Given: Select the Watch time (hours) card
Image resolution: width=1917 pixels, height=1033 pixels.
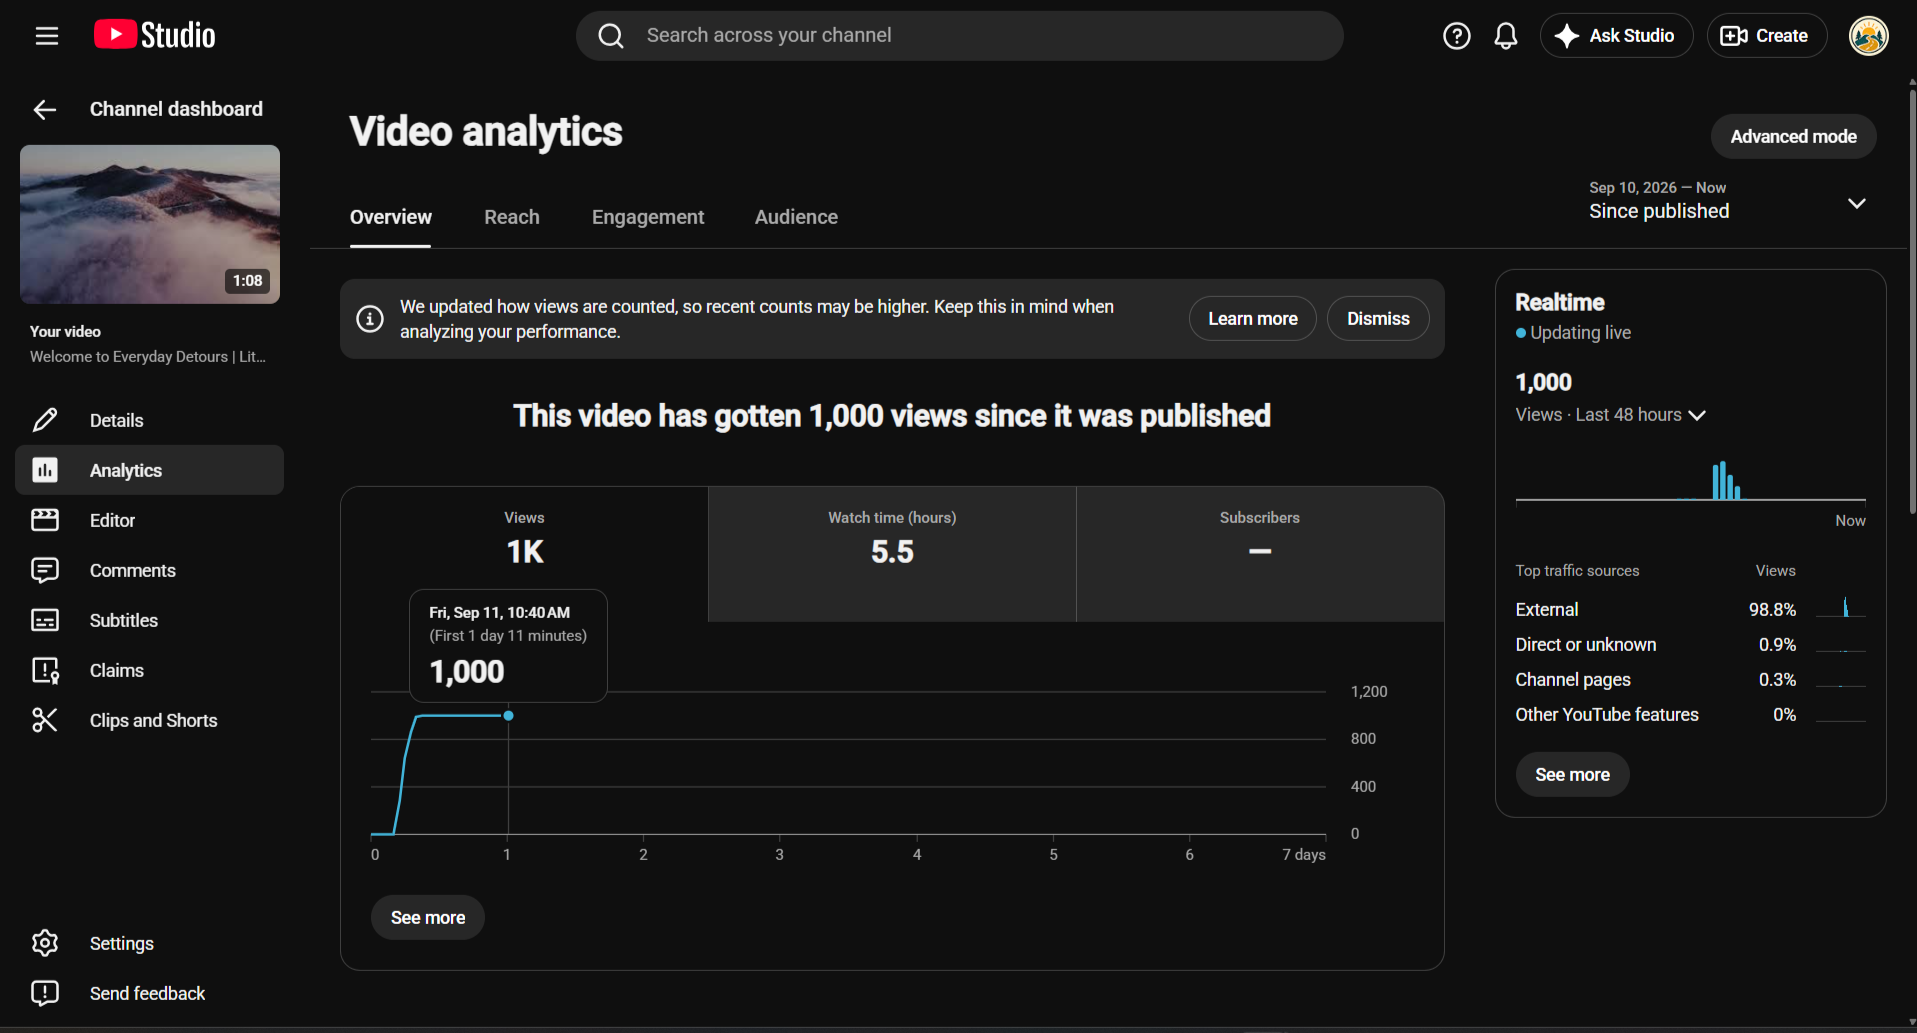Looking at the screenshot, I should pos(892,554).
